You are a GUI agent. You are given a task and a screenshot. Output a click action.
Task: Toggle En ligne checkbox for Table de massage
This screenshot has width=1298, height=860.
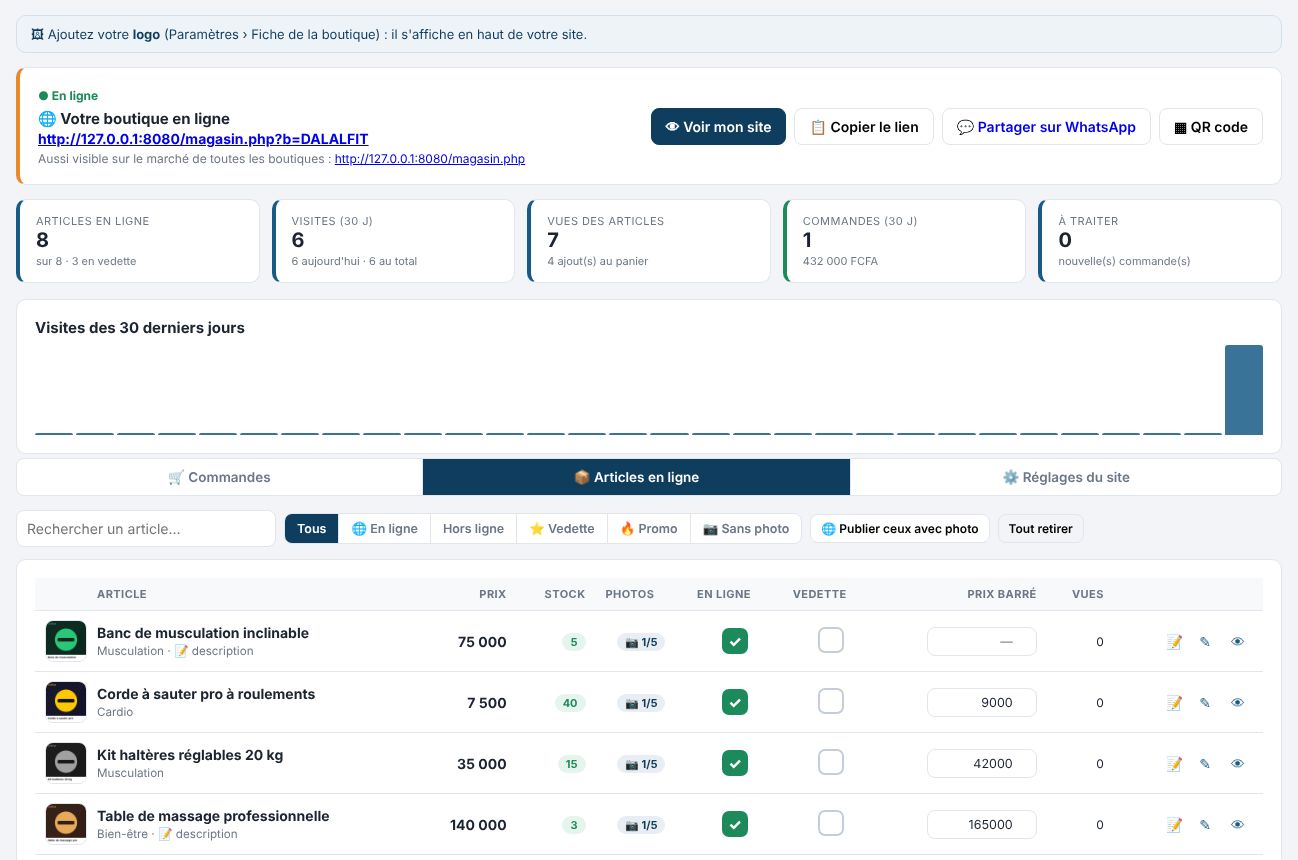tap(735, 824)
